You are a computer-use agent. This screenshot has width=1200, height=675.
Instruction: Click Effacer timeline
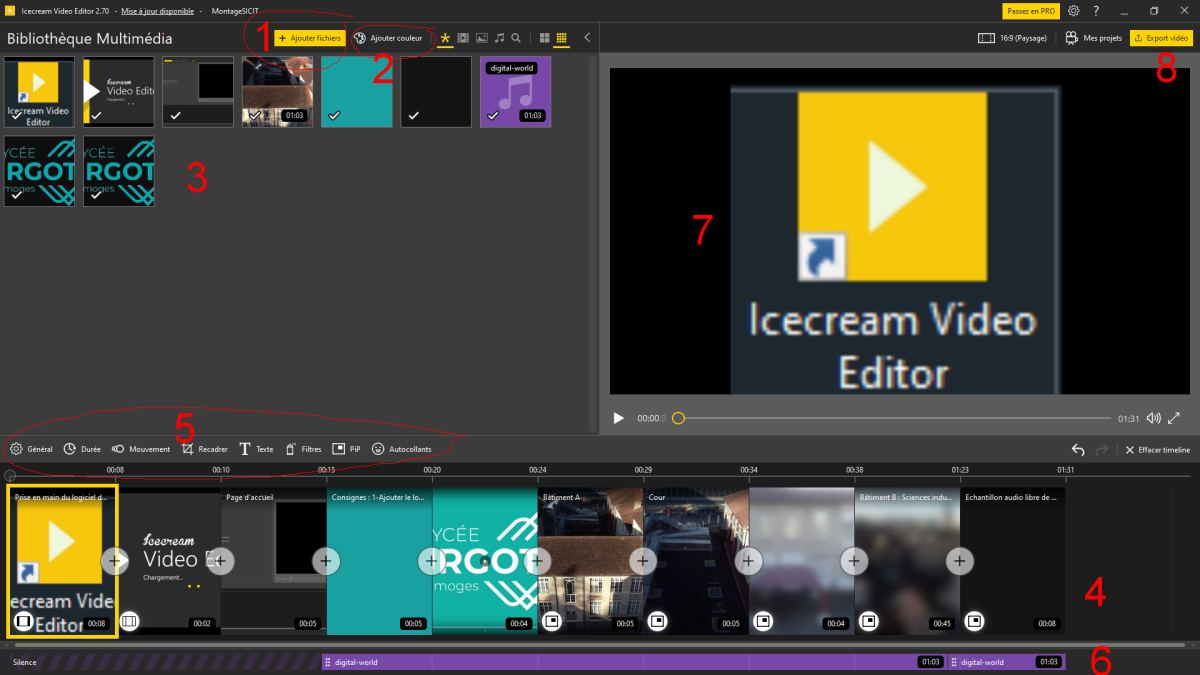tap(1158, 450)
